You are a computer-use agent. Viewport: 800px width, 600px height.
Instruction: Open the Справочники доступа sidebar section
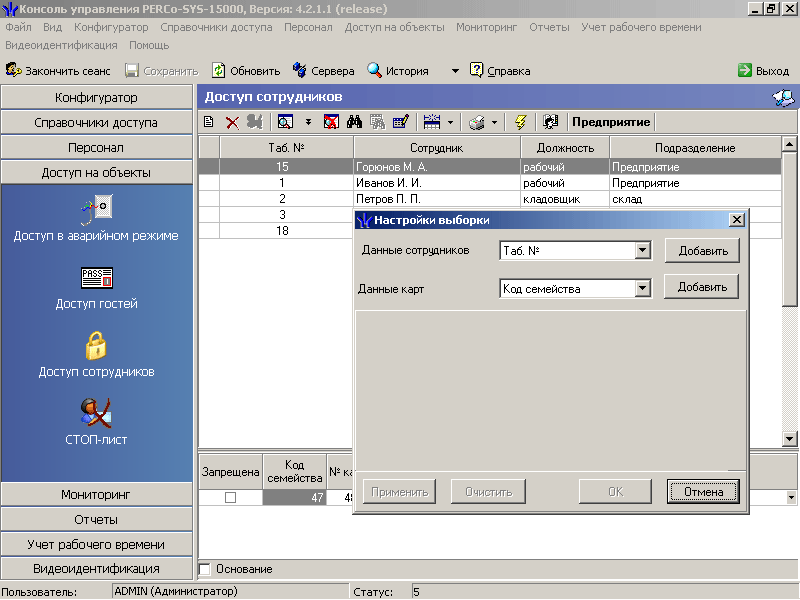(x=96, y=122)
